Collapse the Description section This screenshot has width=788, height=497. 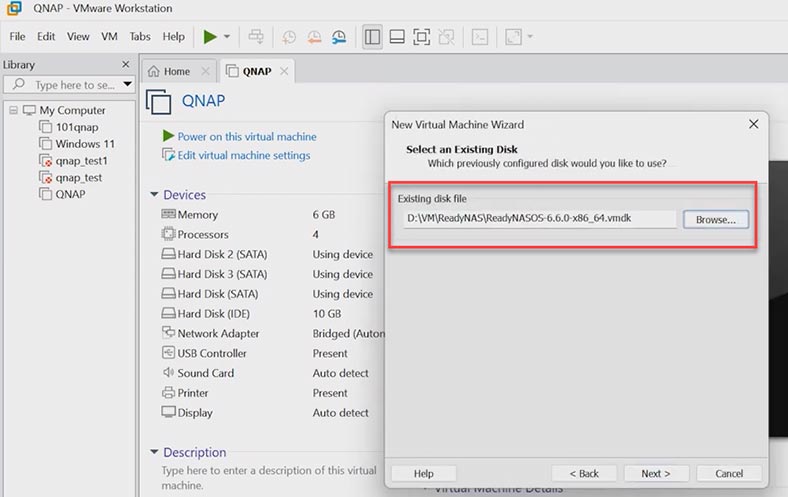(154, 452)
